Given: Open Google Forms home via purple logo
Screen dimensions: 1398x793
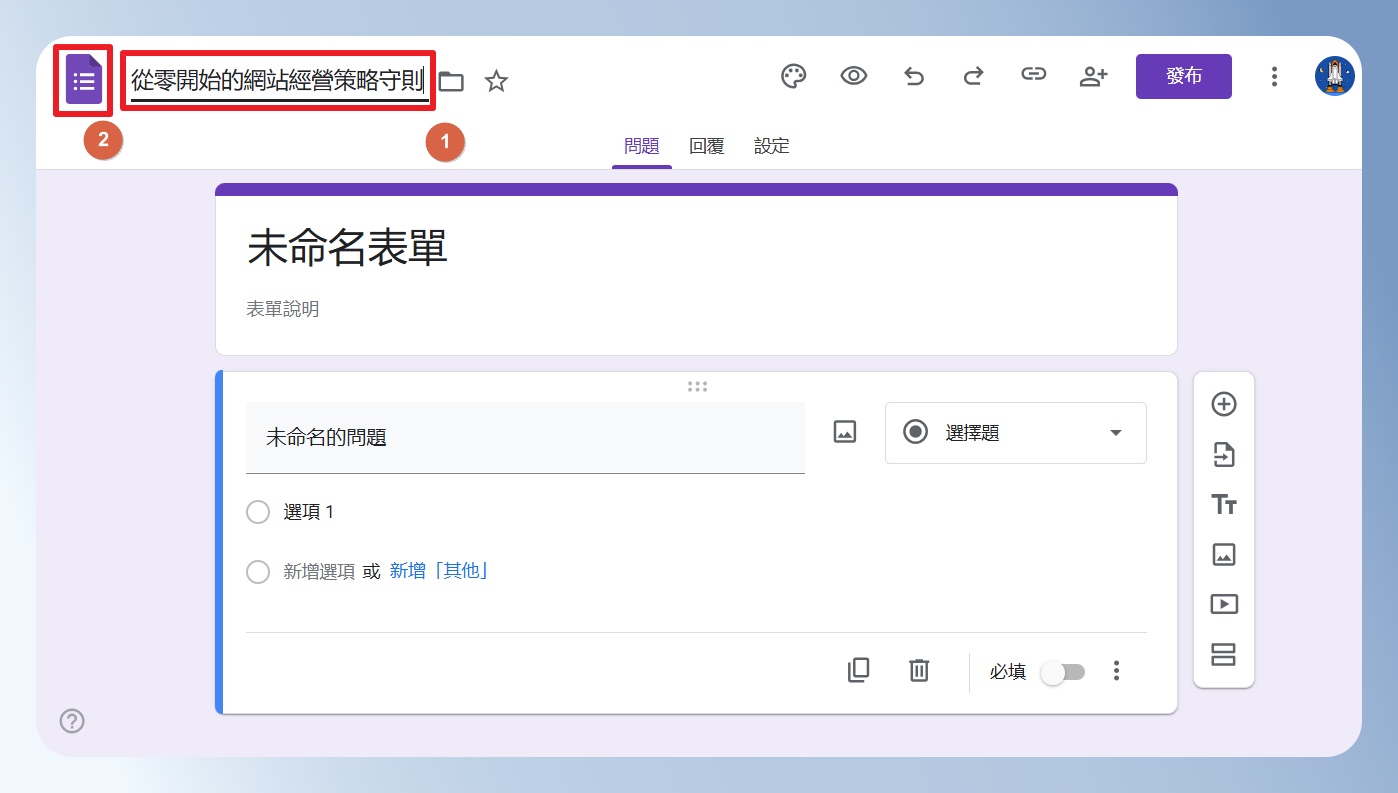Looking at the screenshot, I should coord(84,80).
